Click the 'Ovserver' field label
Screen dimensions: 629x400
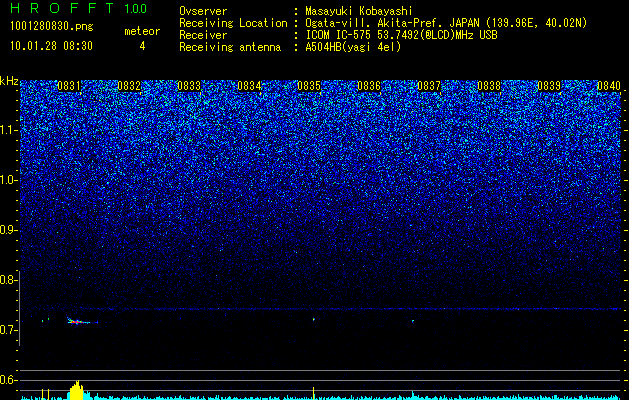coord(203,11)
